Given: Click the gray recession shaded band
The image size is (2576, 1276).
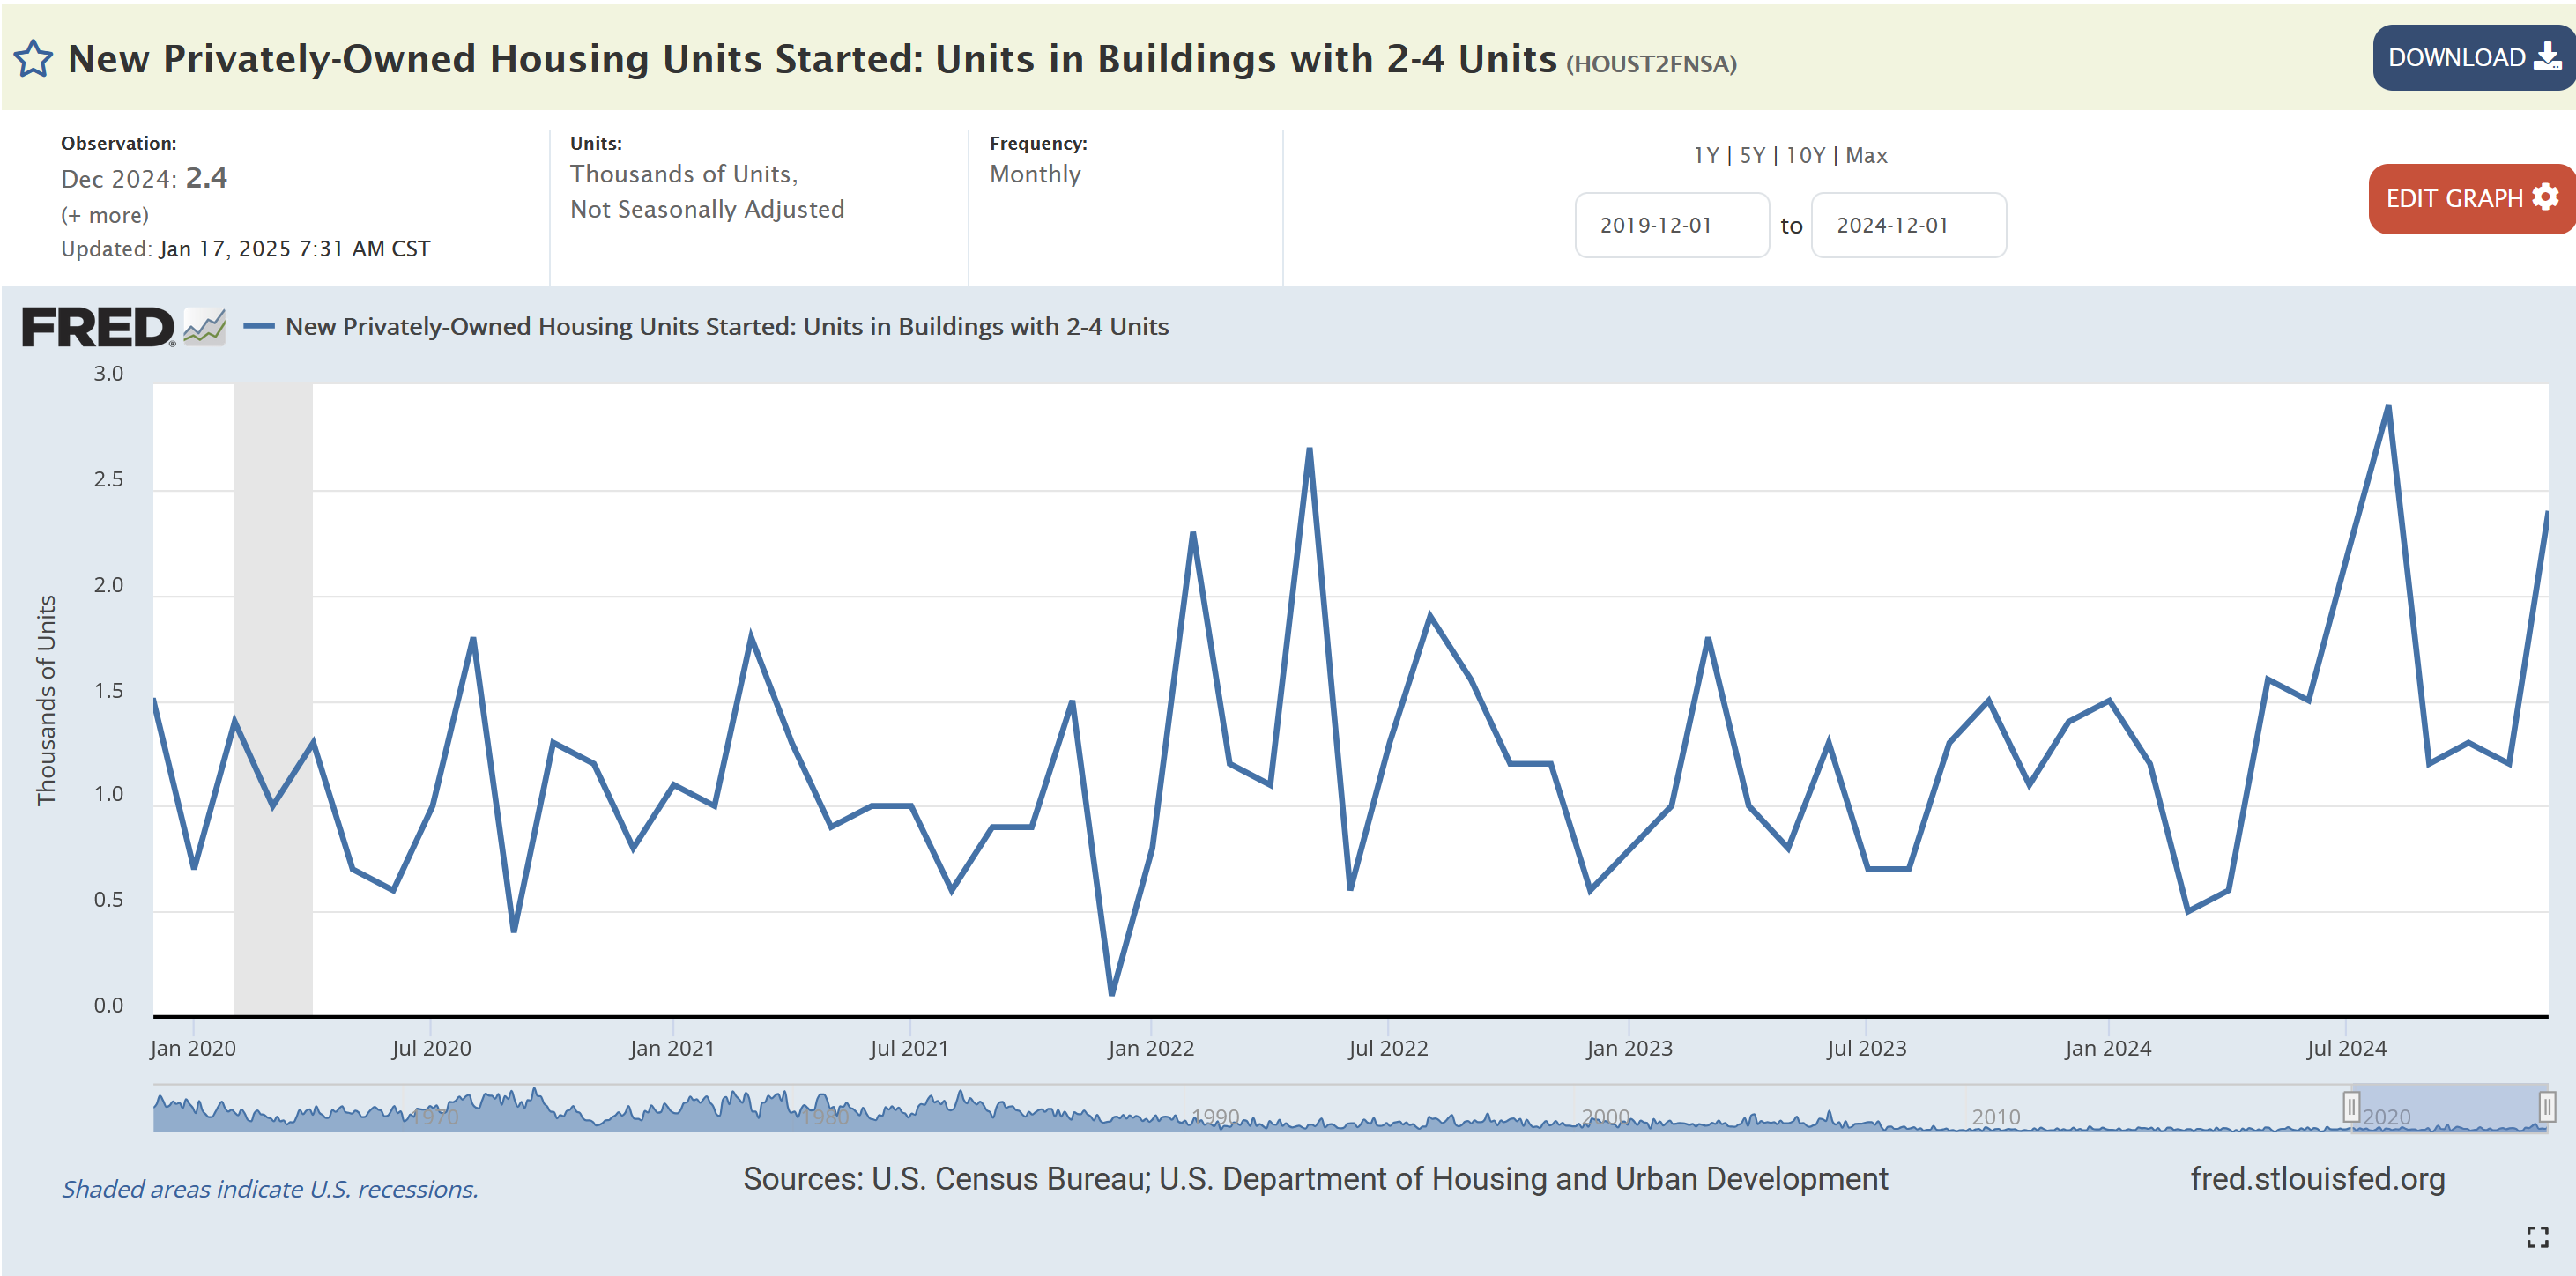Looking at the screenshot, I should 273,700.
